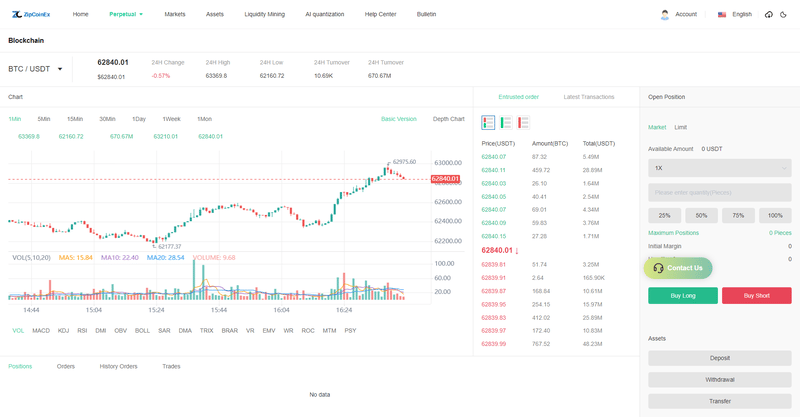Viewport: 800px width, 417px height.
Task: Switch chart to Depth Chart
Action: tap(448, 119)
